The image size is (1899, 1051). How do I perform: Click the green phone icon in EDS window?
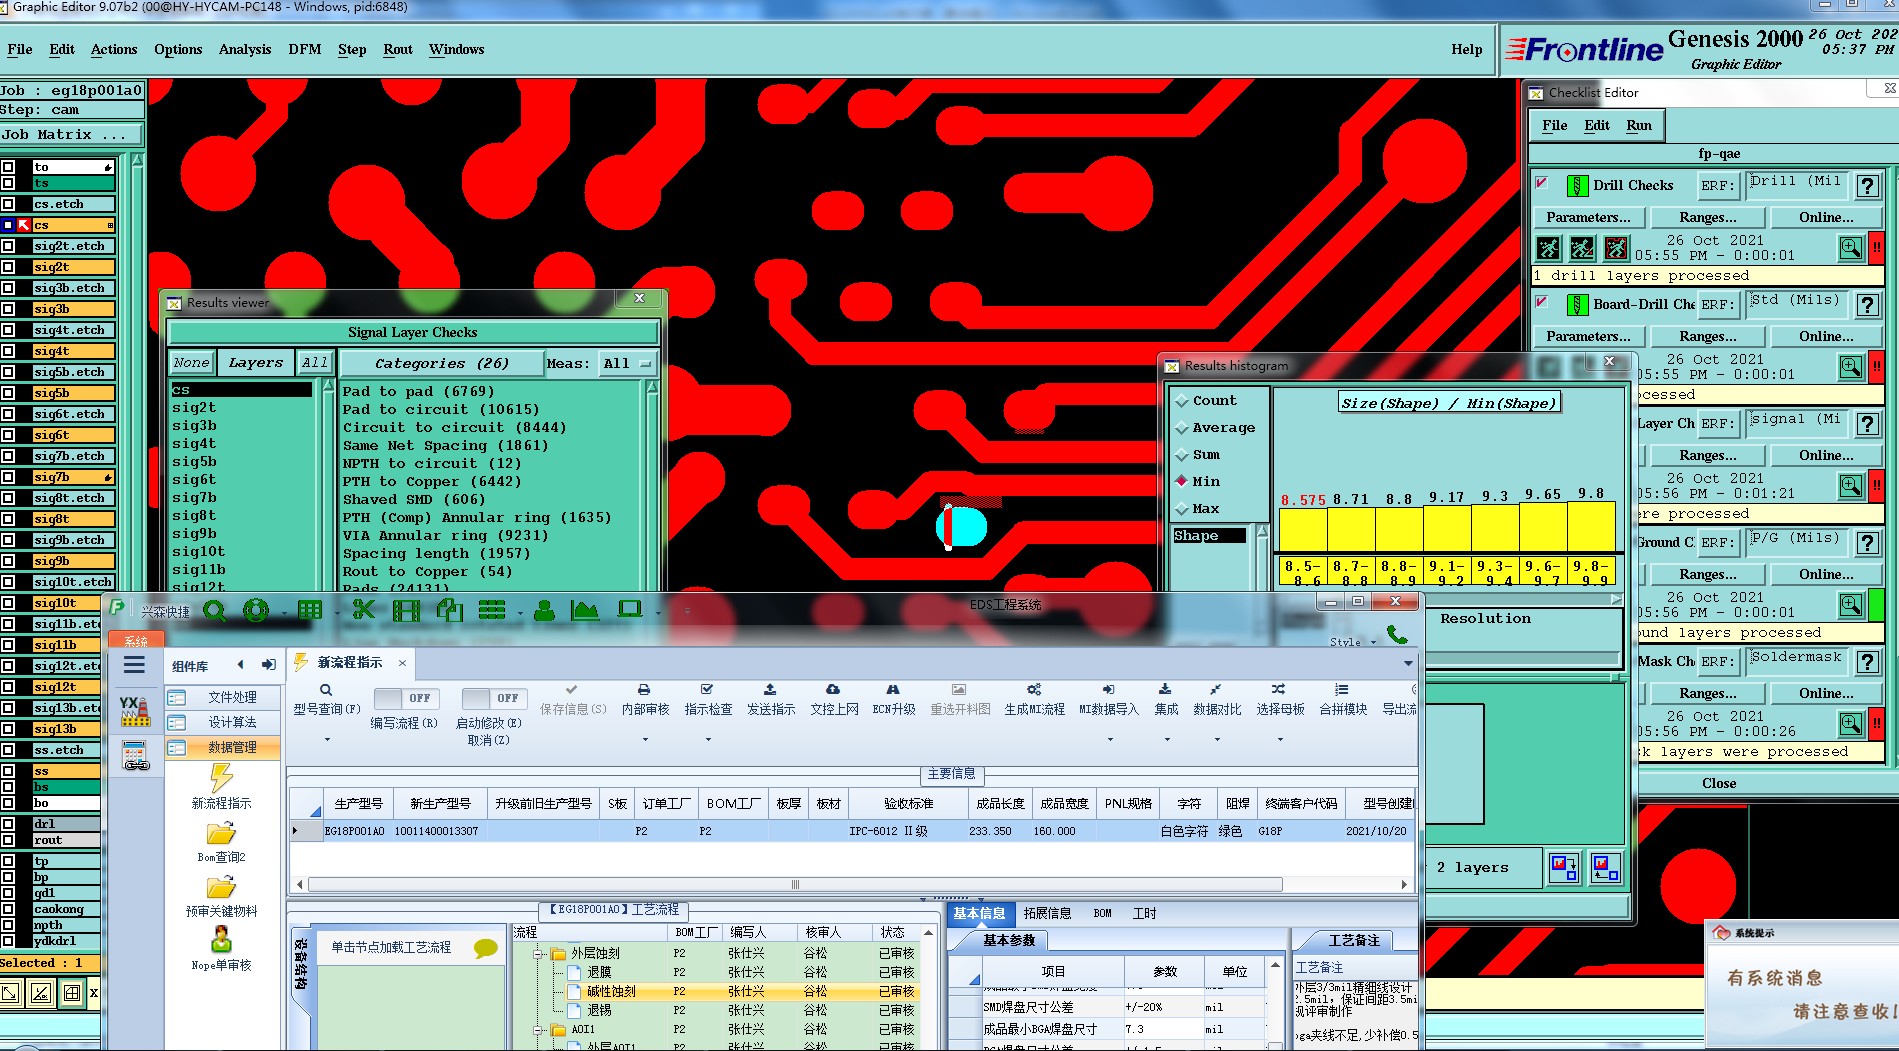1397,635
